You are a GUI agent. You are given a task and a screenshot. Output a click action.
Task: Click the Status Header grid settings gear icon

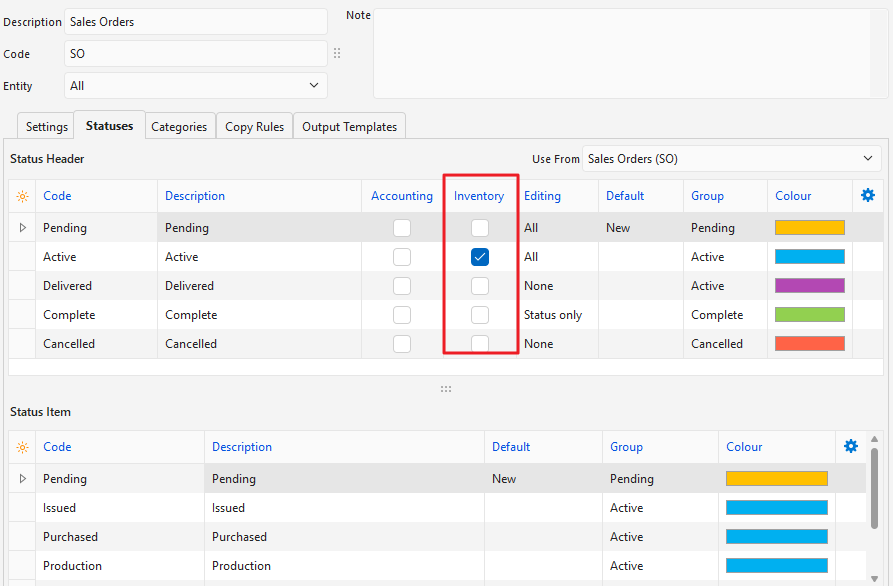point(867,195)
